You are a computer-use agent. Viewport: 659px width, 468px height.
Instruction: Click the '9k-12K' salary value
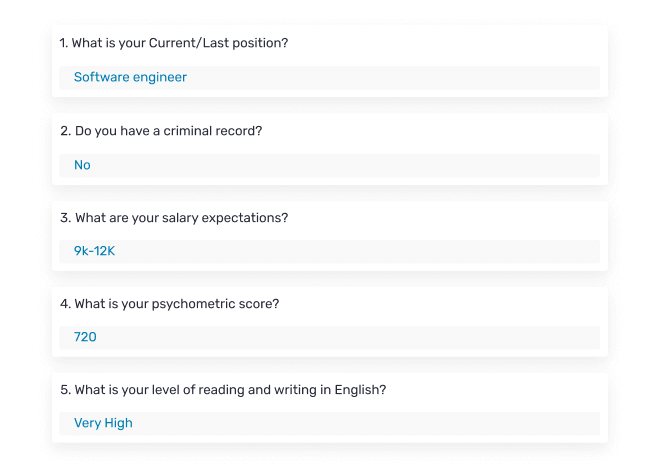click(95, 251)
